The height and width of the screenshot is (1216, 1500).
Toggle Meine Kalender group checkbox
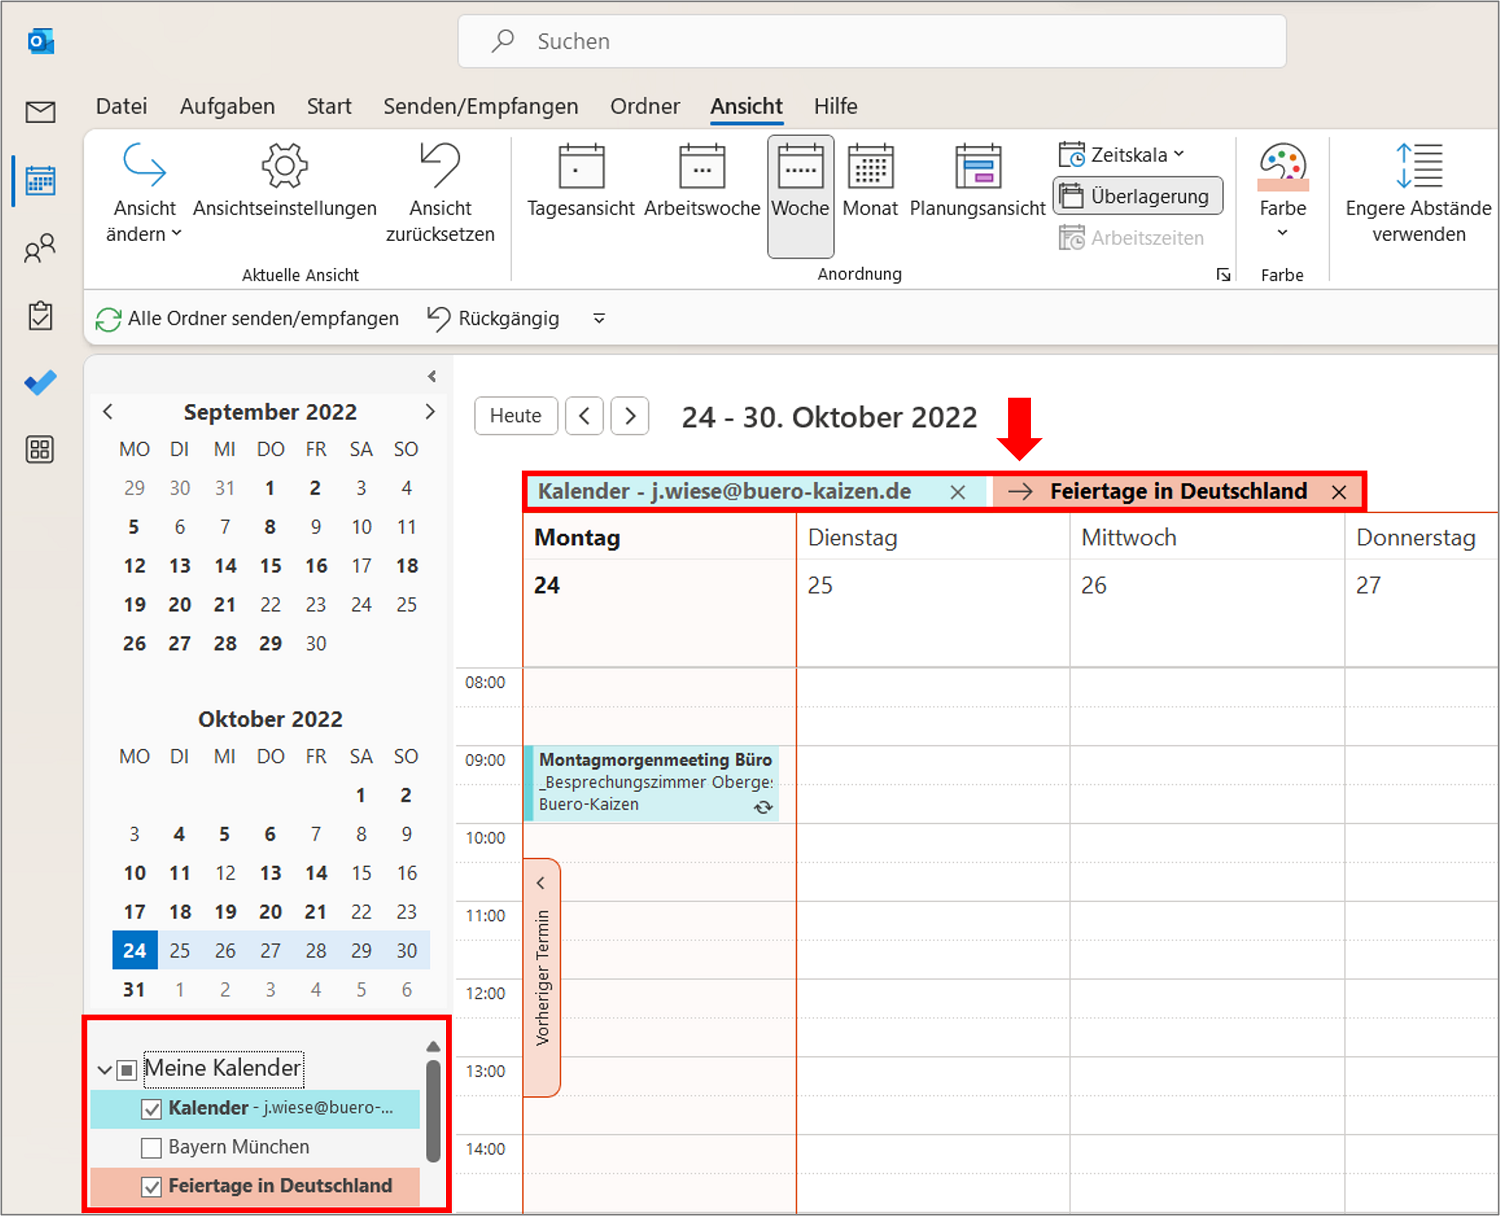127,1070
